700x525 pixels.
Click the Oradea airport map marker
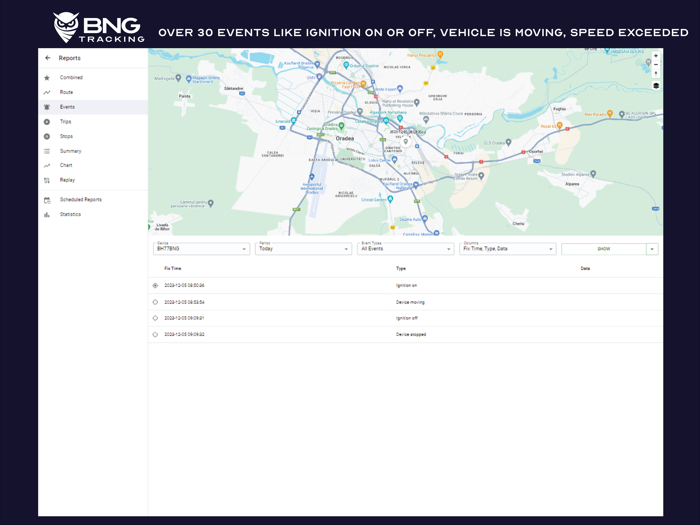click(312, 177)
